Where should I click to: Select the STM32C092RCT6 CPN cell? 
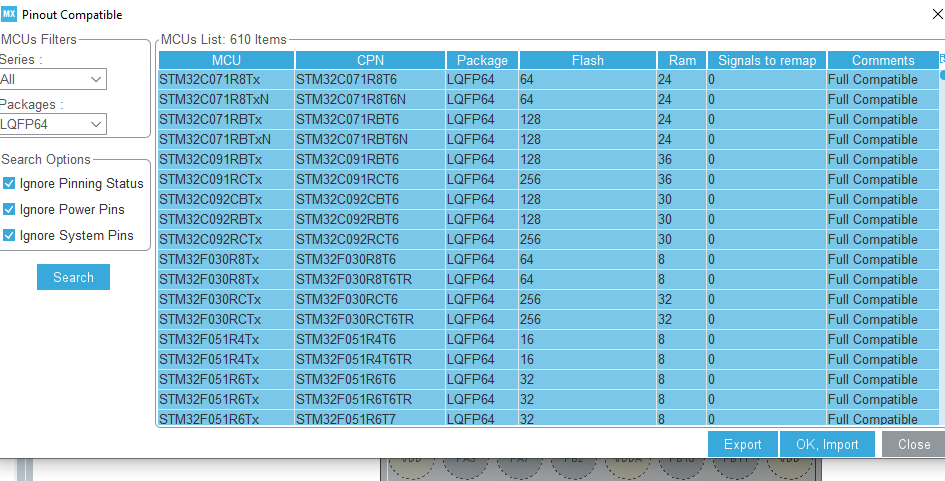pos(371,239)
